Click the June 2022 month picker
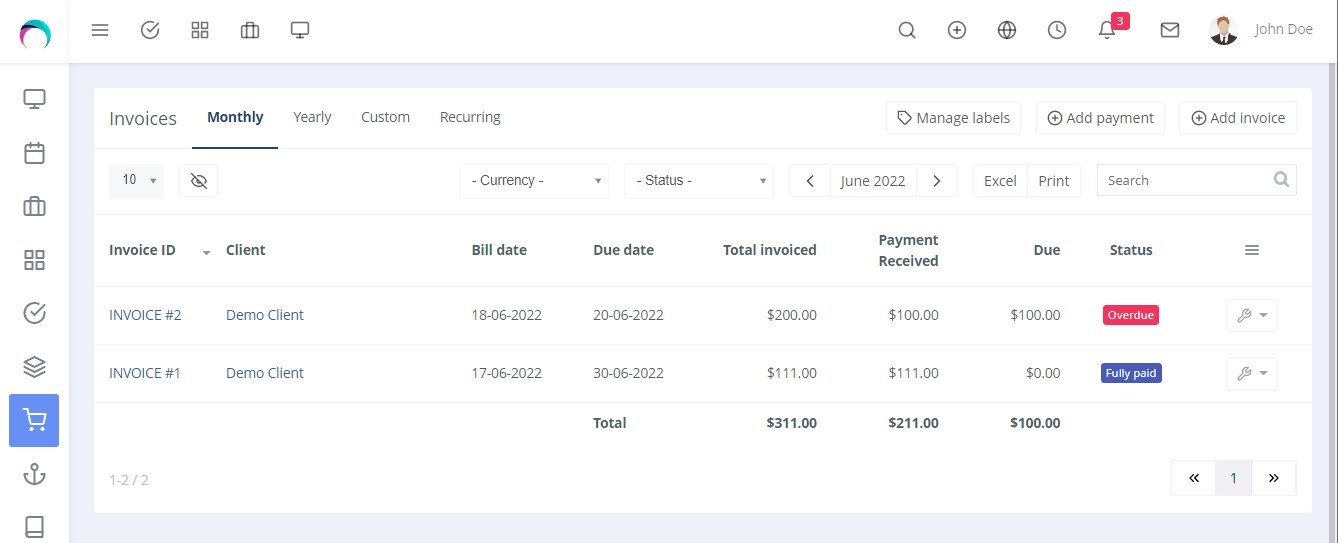This screenshot has width=1338, height=543. (x=873, y=181)
